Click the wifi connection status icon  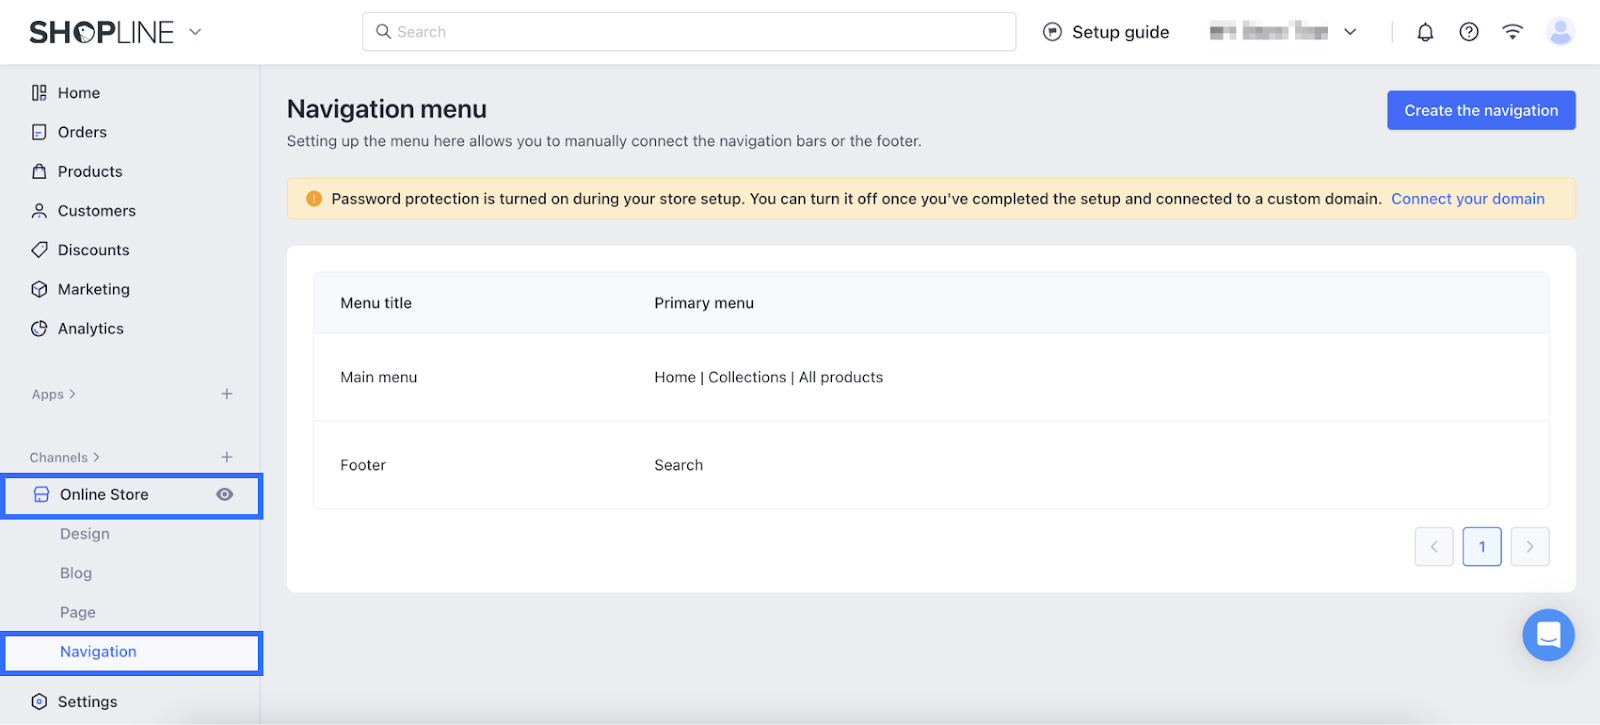coord(1512,32)
